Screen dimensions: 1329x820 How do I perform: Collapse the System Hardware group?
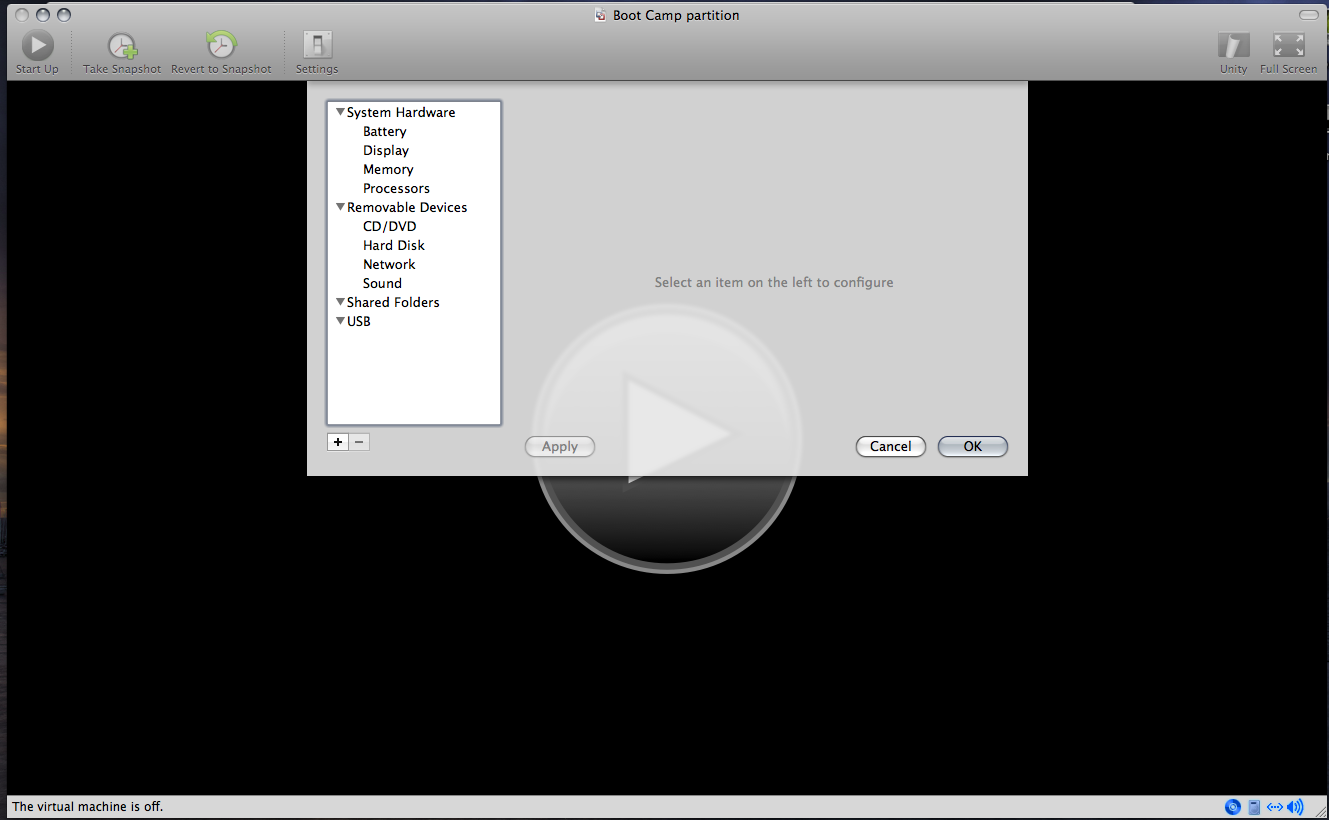(340, 112)
